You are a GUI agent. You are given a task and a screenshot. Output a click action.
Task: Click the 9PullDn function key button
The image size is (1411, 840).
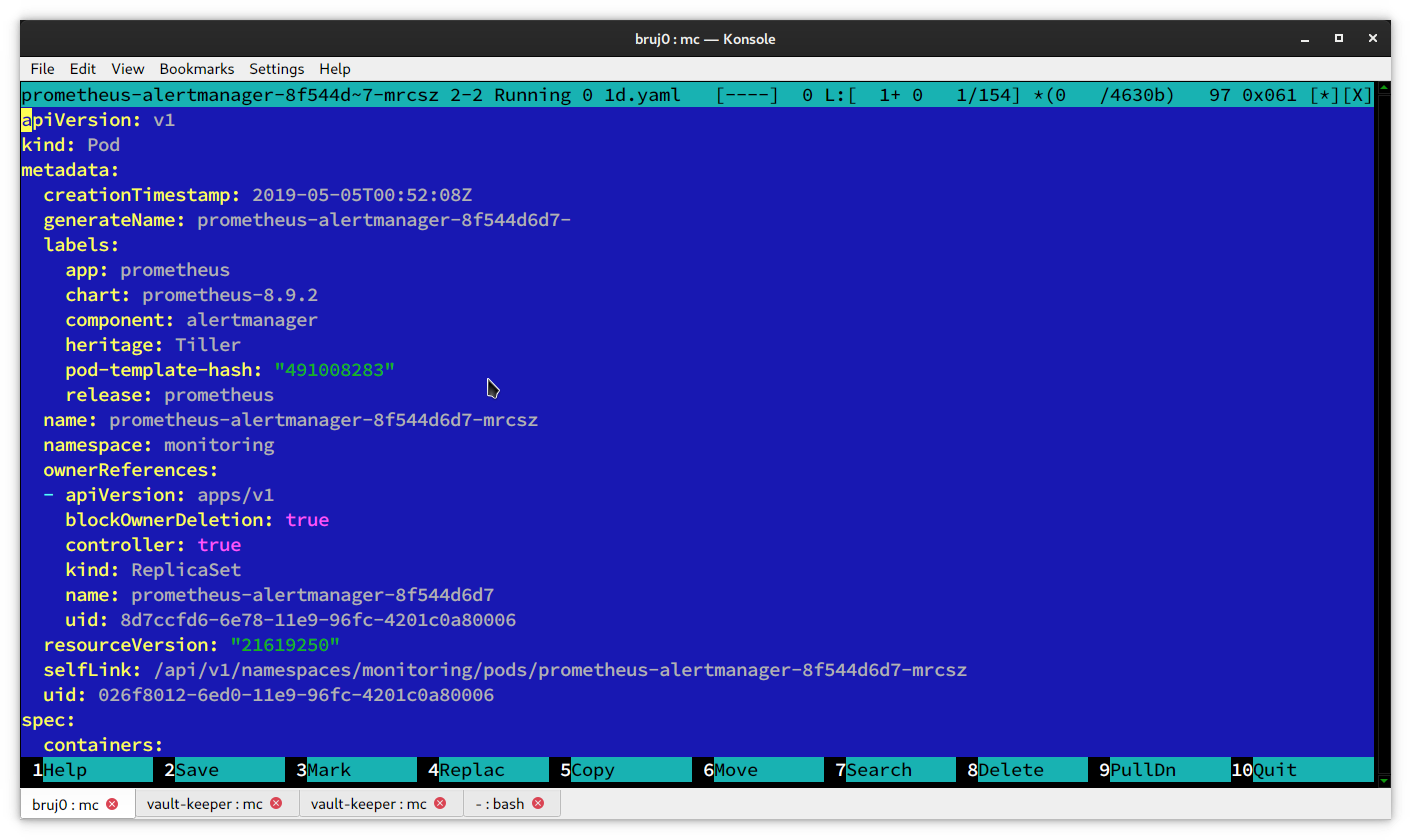click(x=1154, y=770)
